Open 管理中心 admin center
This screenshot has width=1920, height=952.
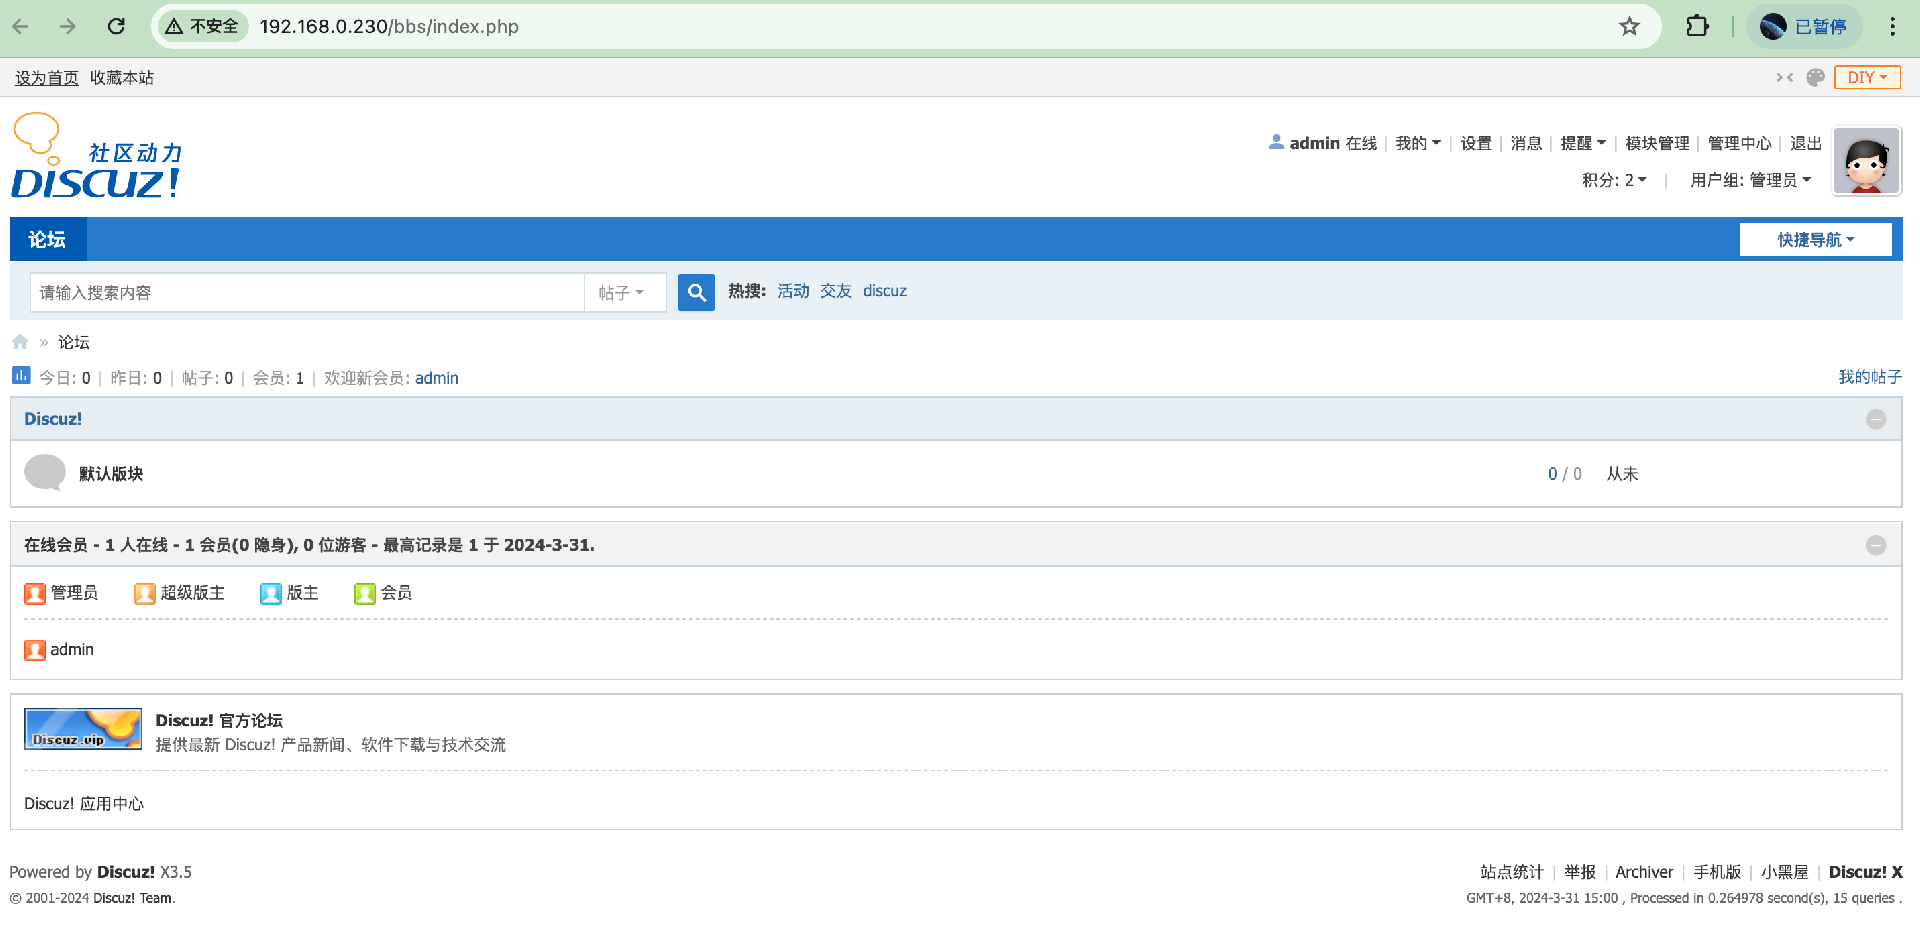pyautogui.click(x=1739, y=144)
